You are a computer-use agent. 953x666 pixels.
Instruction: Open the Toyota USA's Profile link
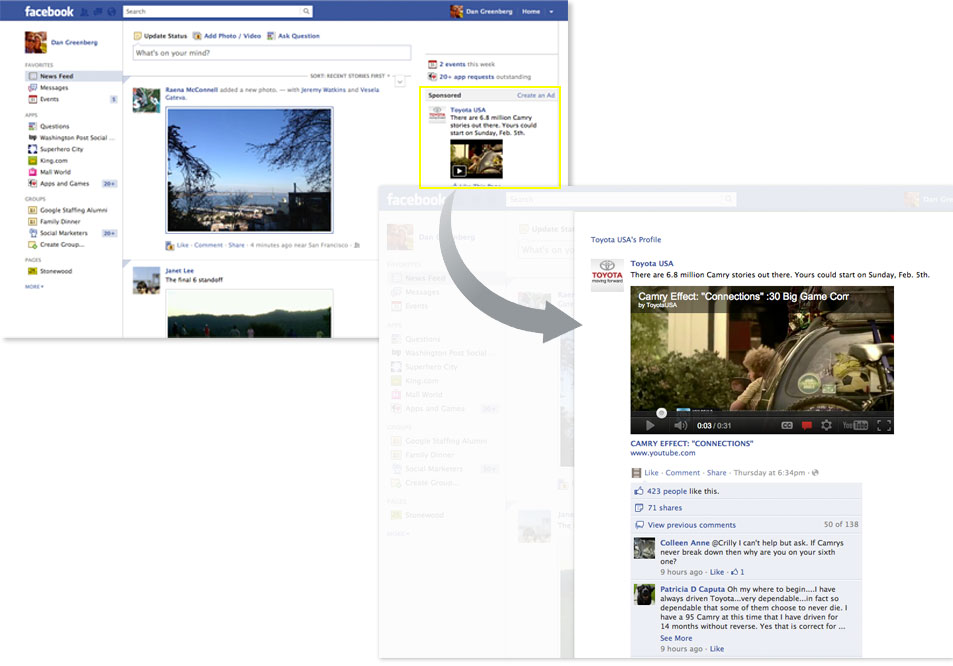[x=625, y=240]
